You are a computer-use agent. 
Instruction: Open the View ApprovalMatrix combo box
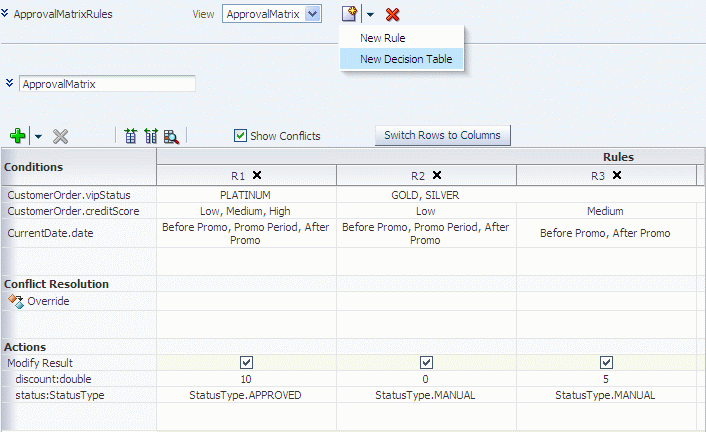(x=272, y=14)
